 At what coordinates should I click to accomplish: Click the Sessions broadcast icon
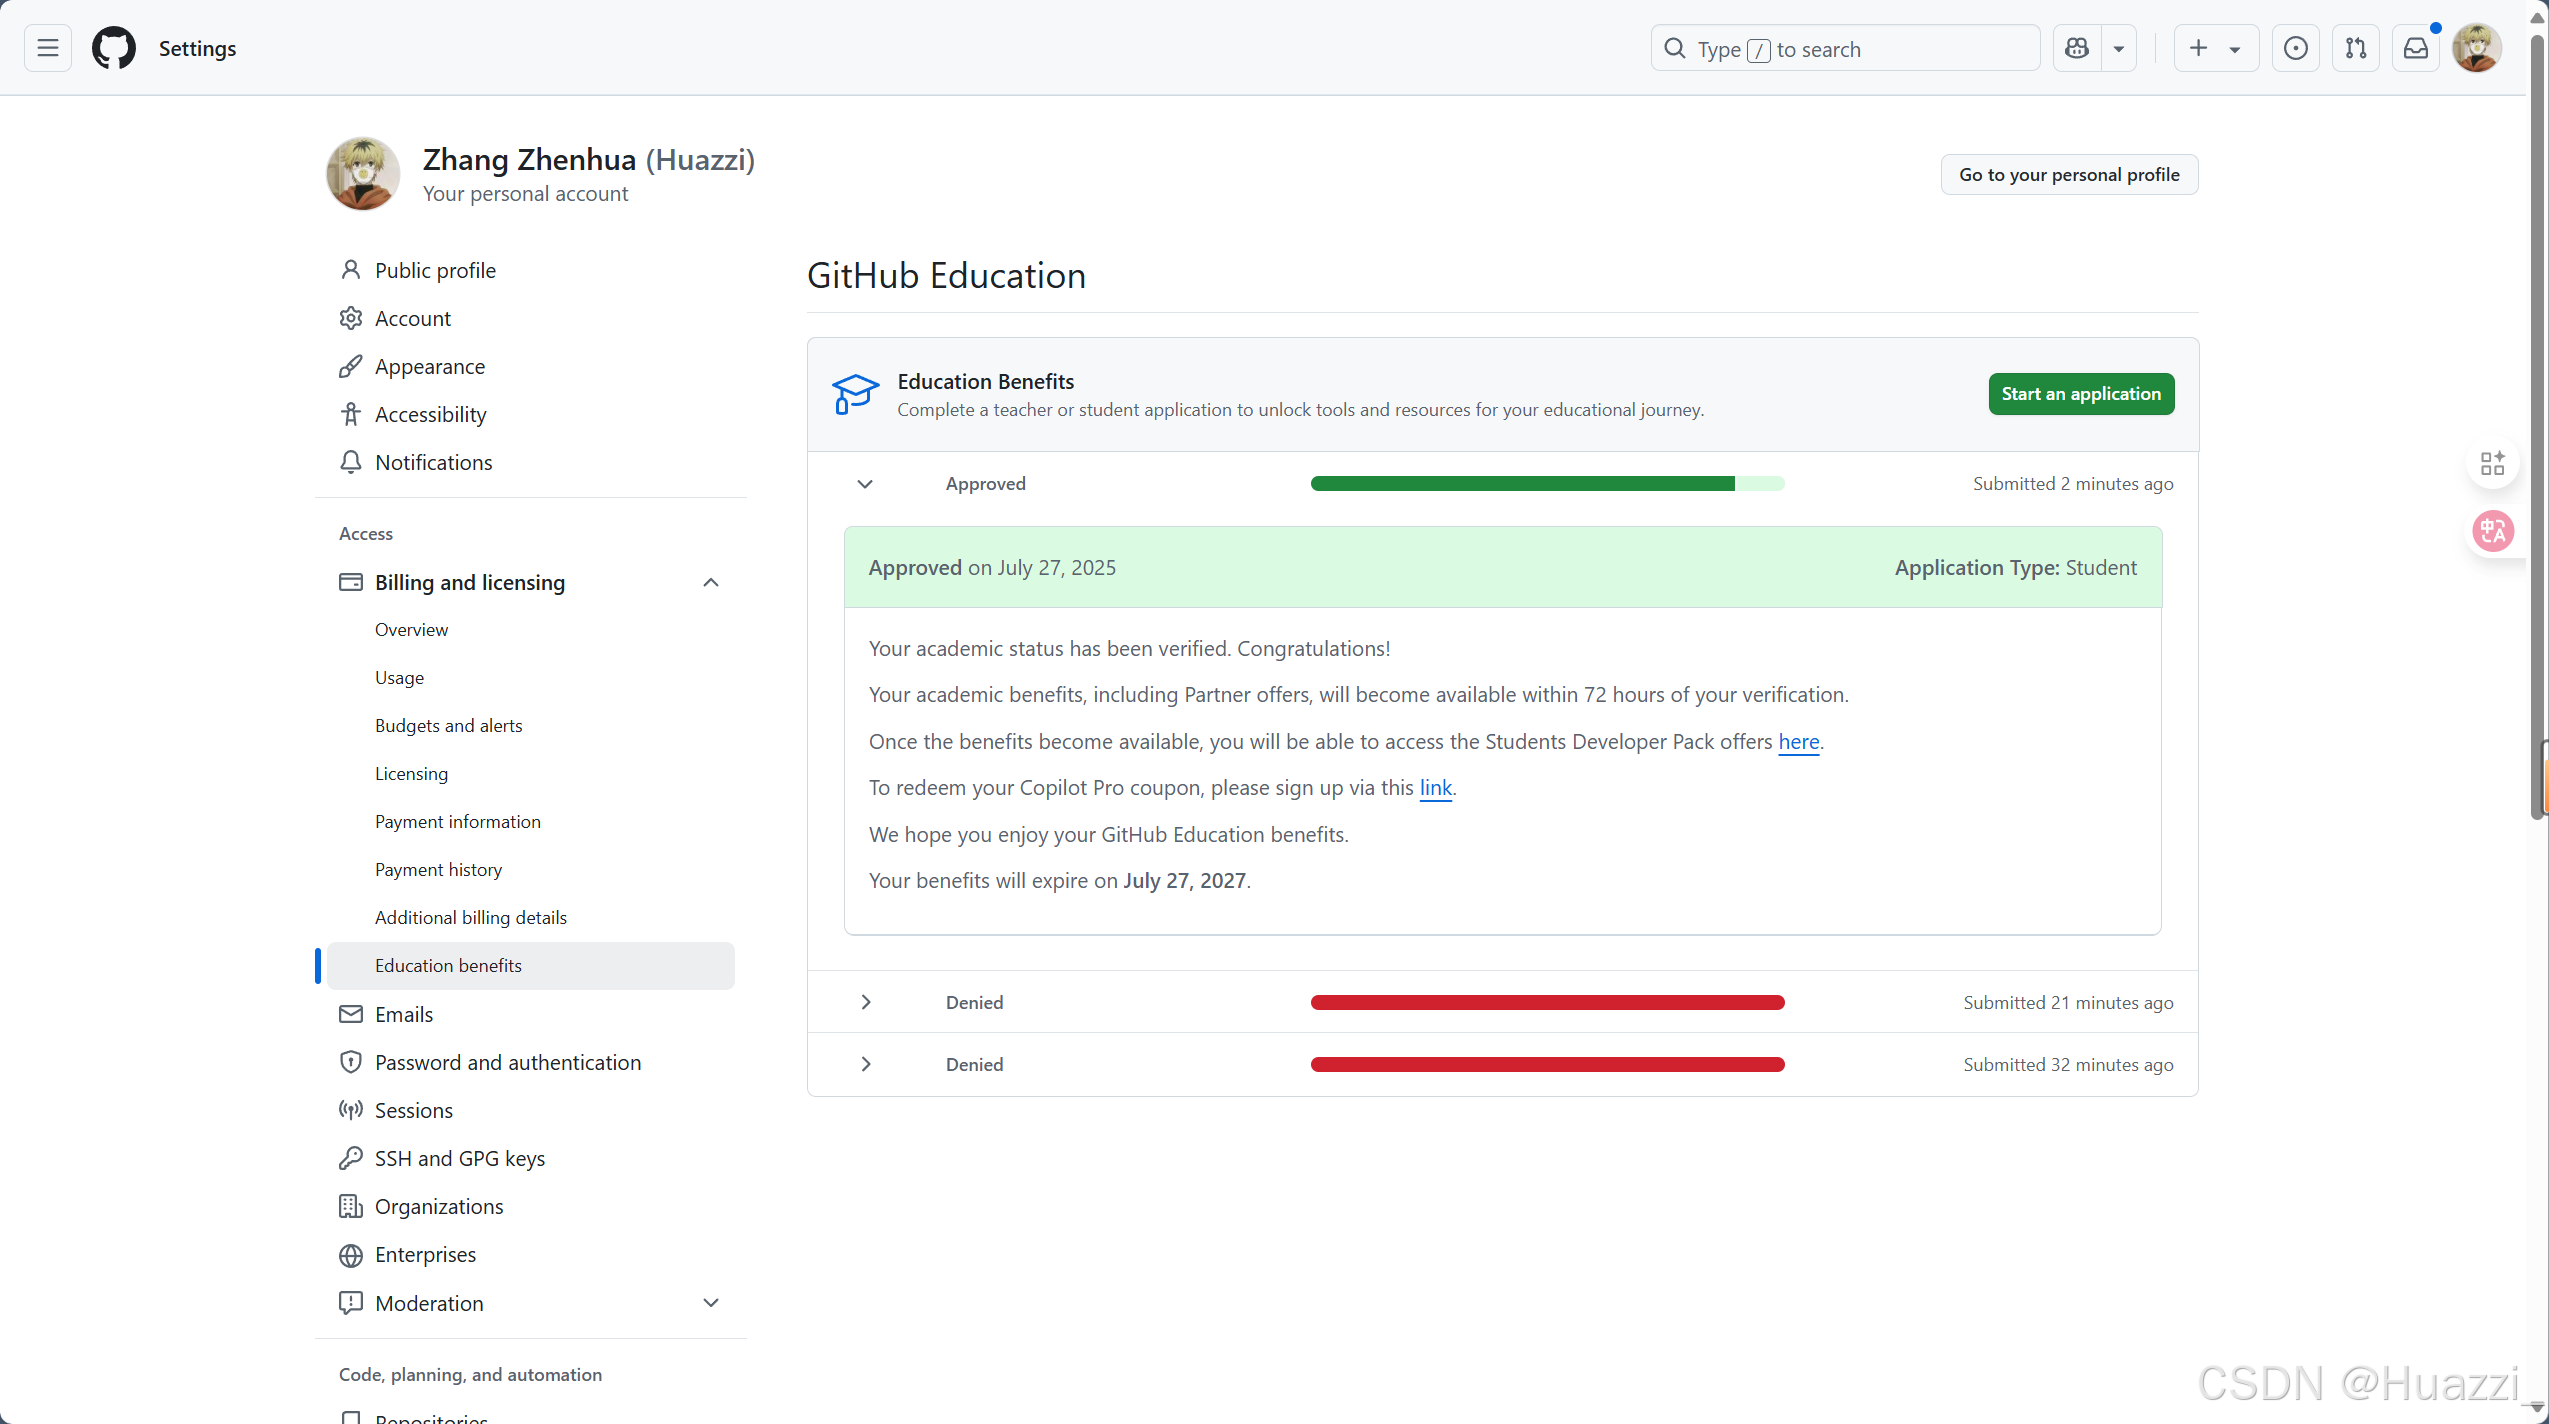(x=351, y=1110)
